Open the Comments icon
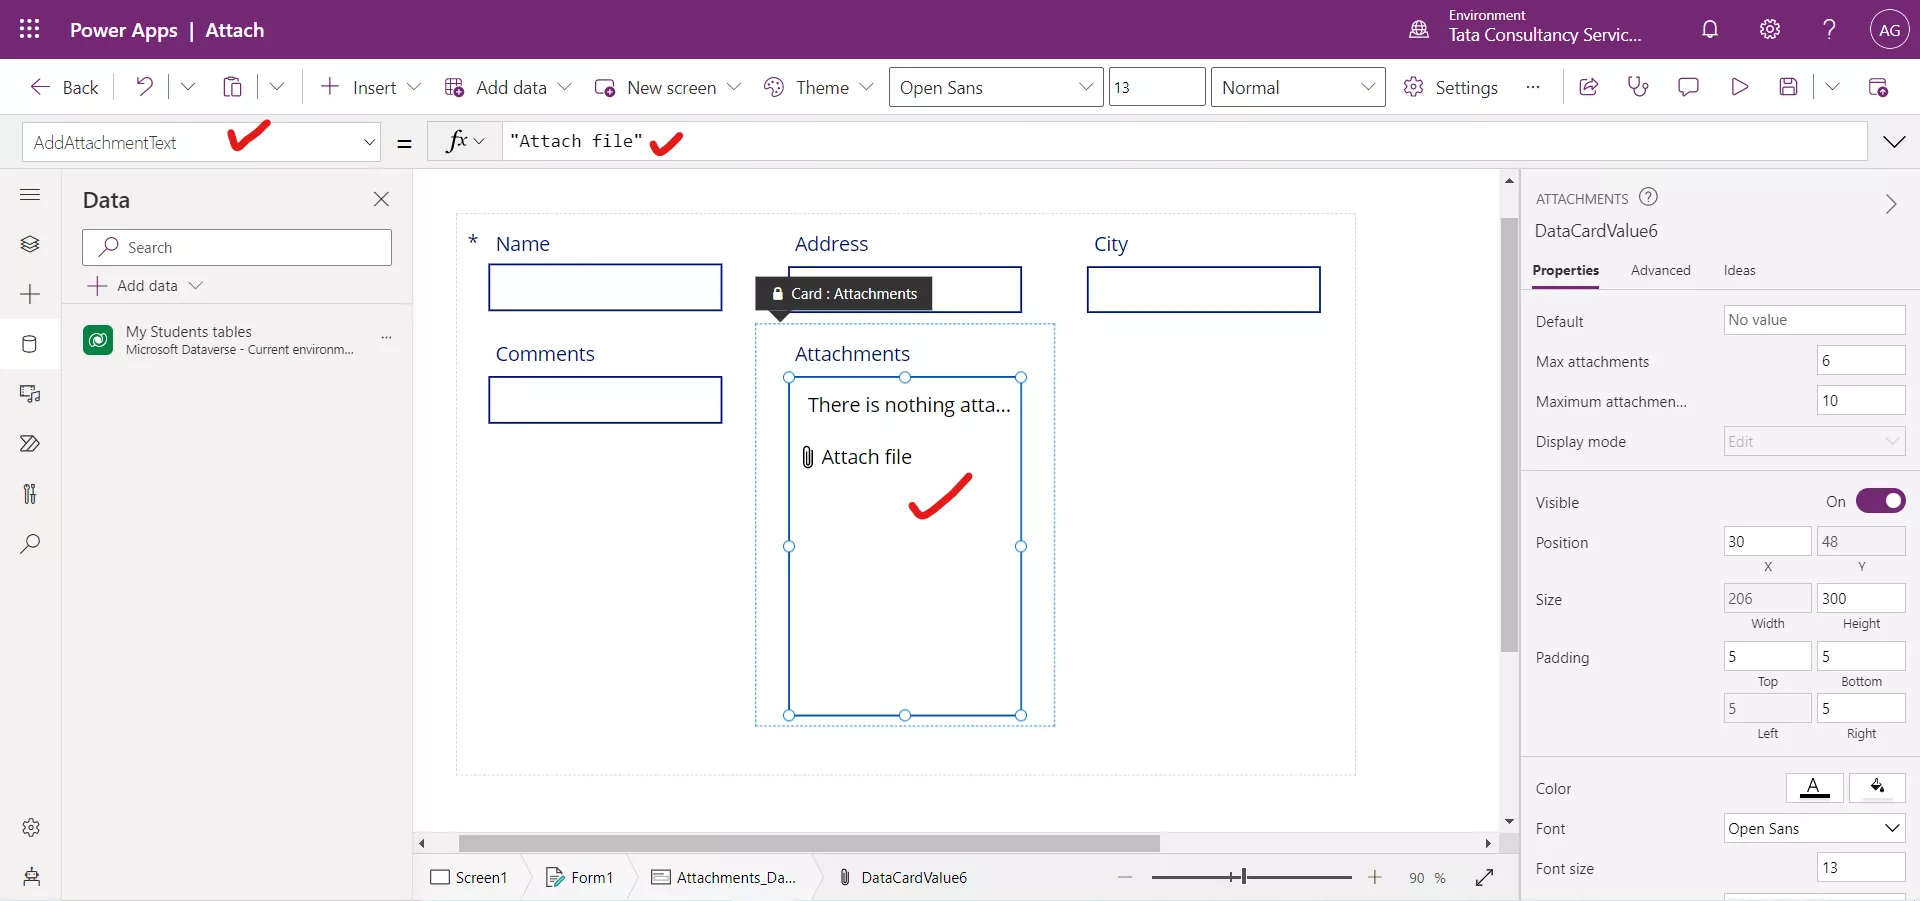The width and height of the screenshot is (1920, 901). pos(1689,87)
